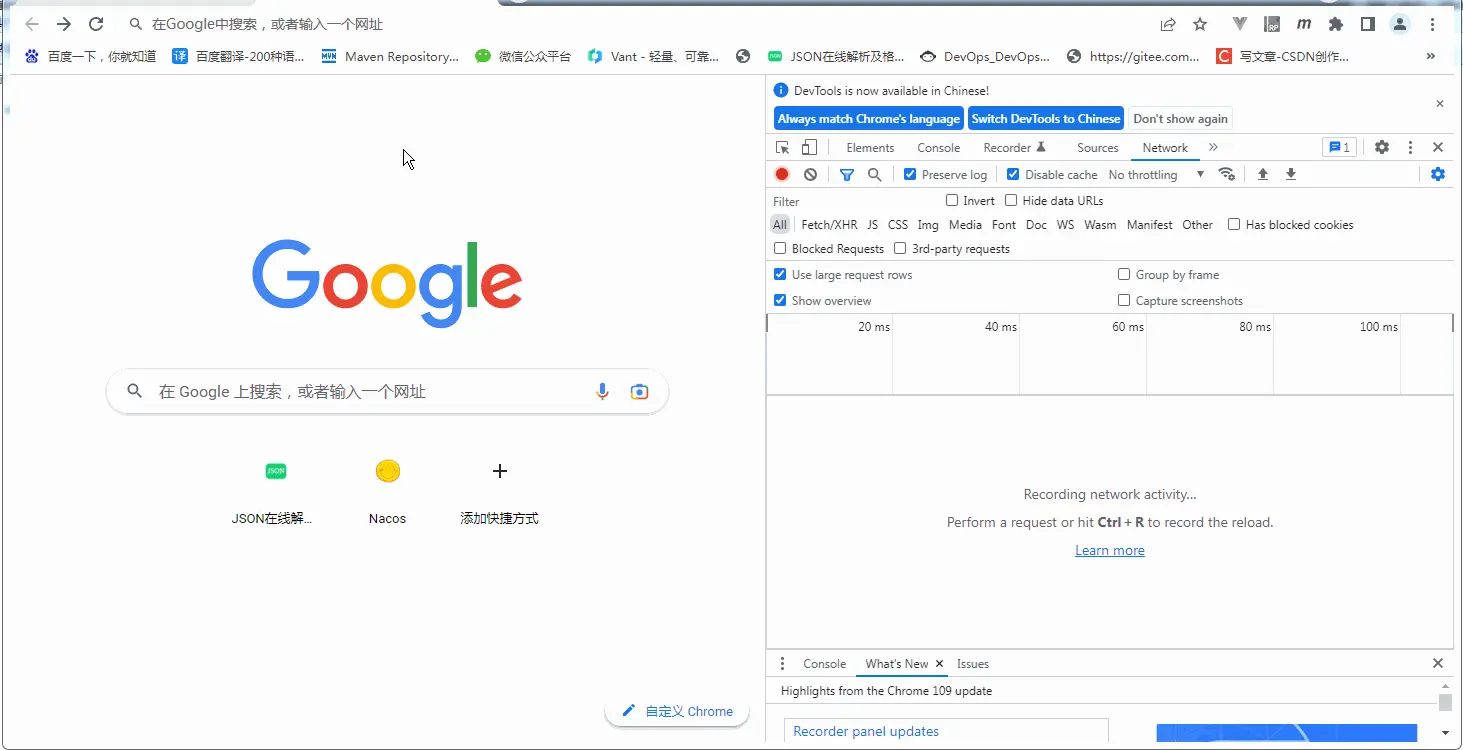Toggle the device toolbar icon
Image resolution: width=1463 pixels, height=750 pixels.
point(809,147)
